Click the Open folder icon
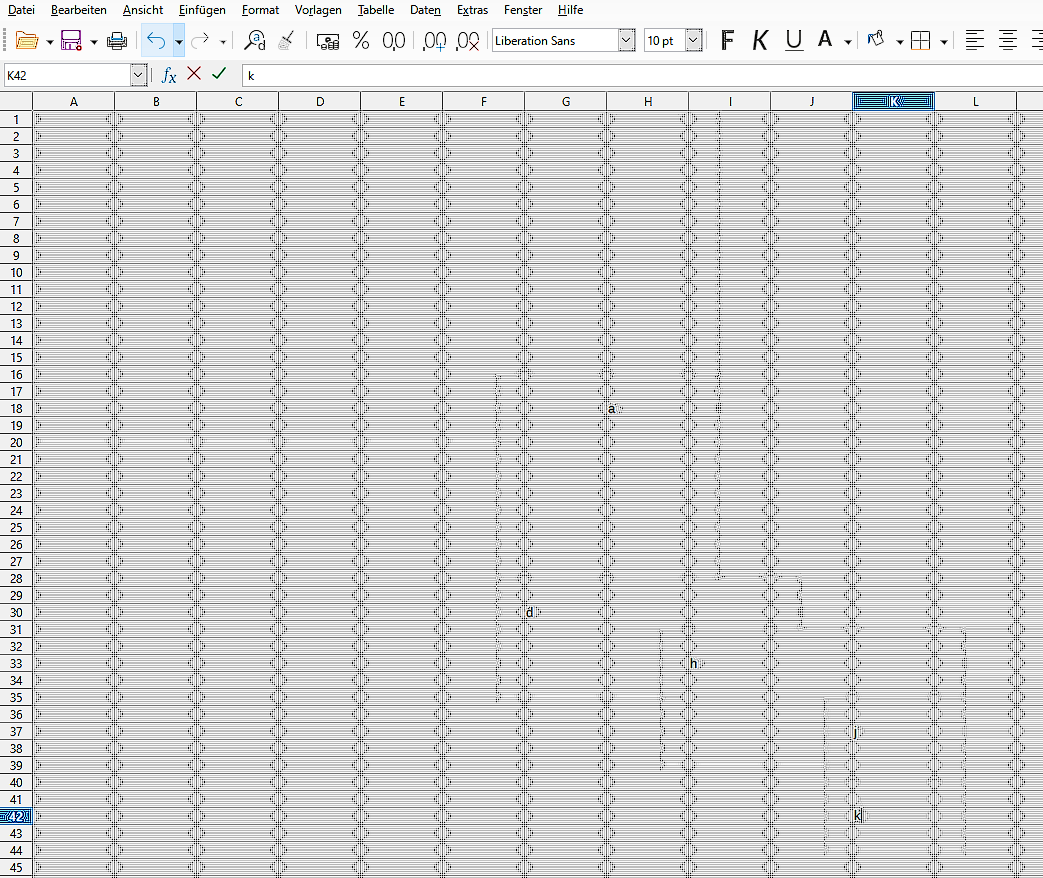 [27, 41]
